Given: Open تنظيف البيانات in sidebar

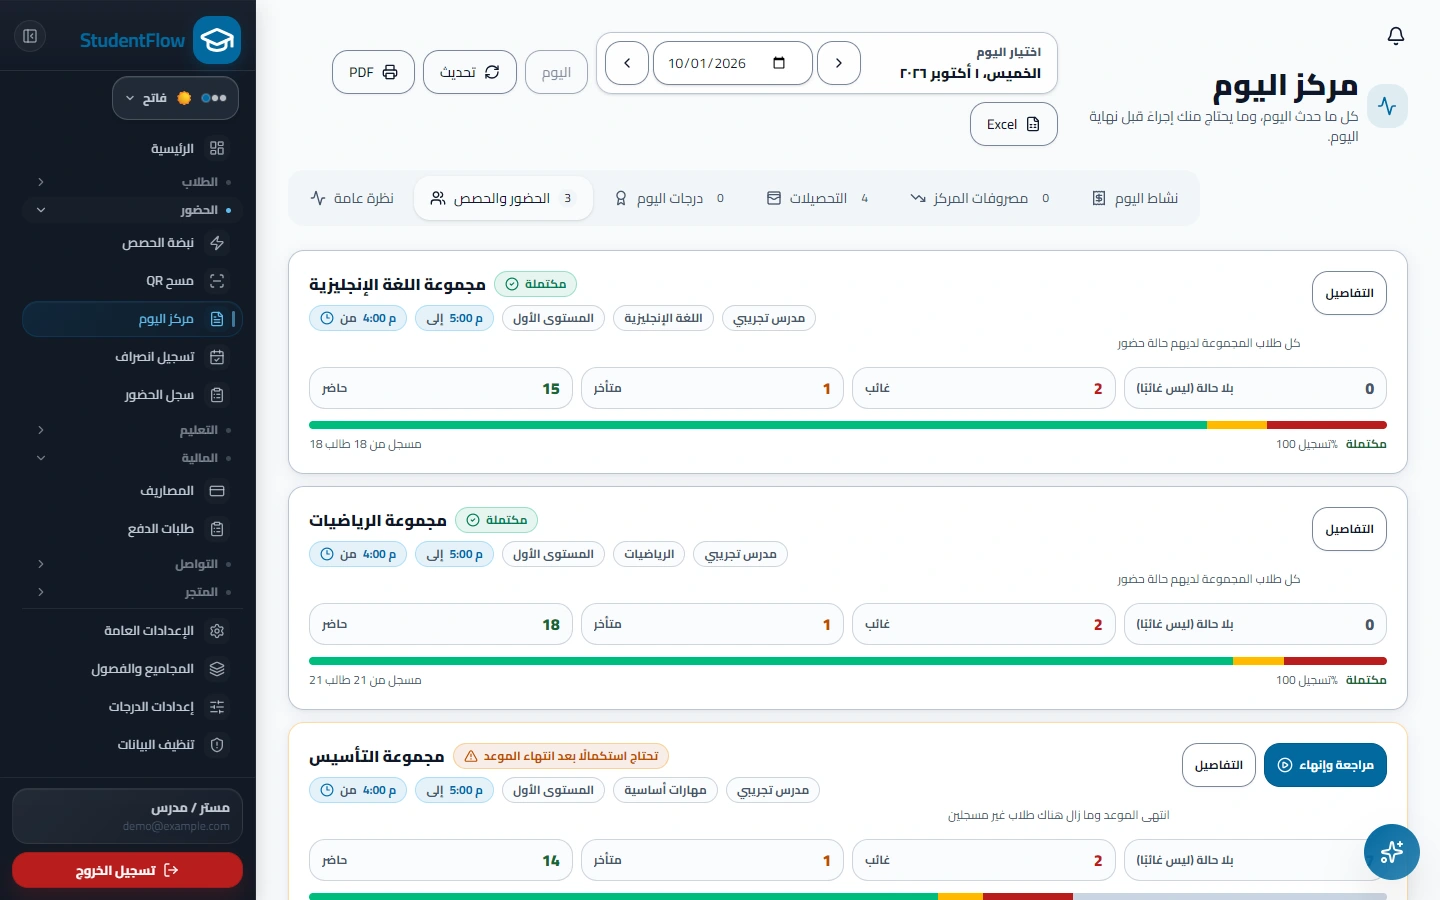Looking at the screenshot, I should (x=132, y=745).
